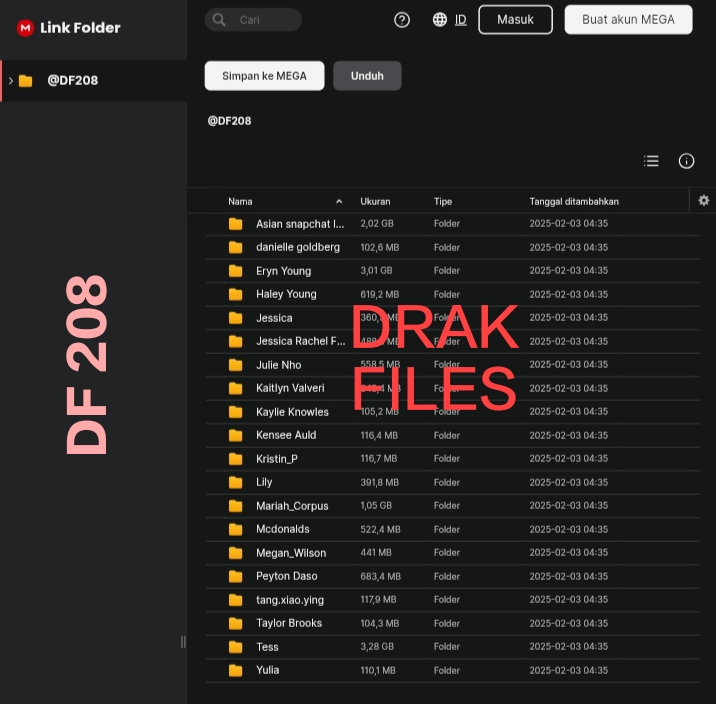Screen dimensions: 716x704
Task: Select the 'Lily' folder name
Action: (264, 482)
